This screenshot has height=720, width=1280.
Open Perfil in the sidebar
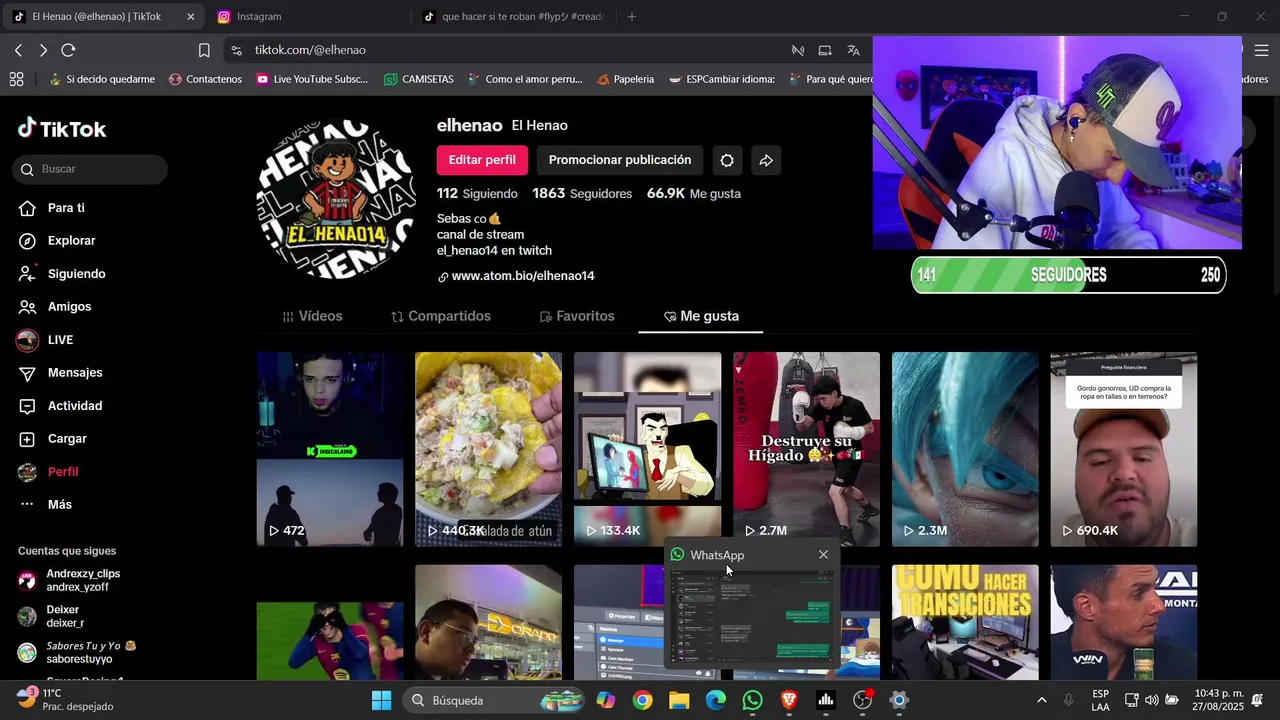(x=62, y=472)
